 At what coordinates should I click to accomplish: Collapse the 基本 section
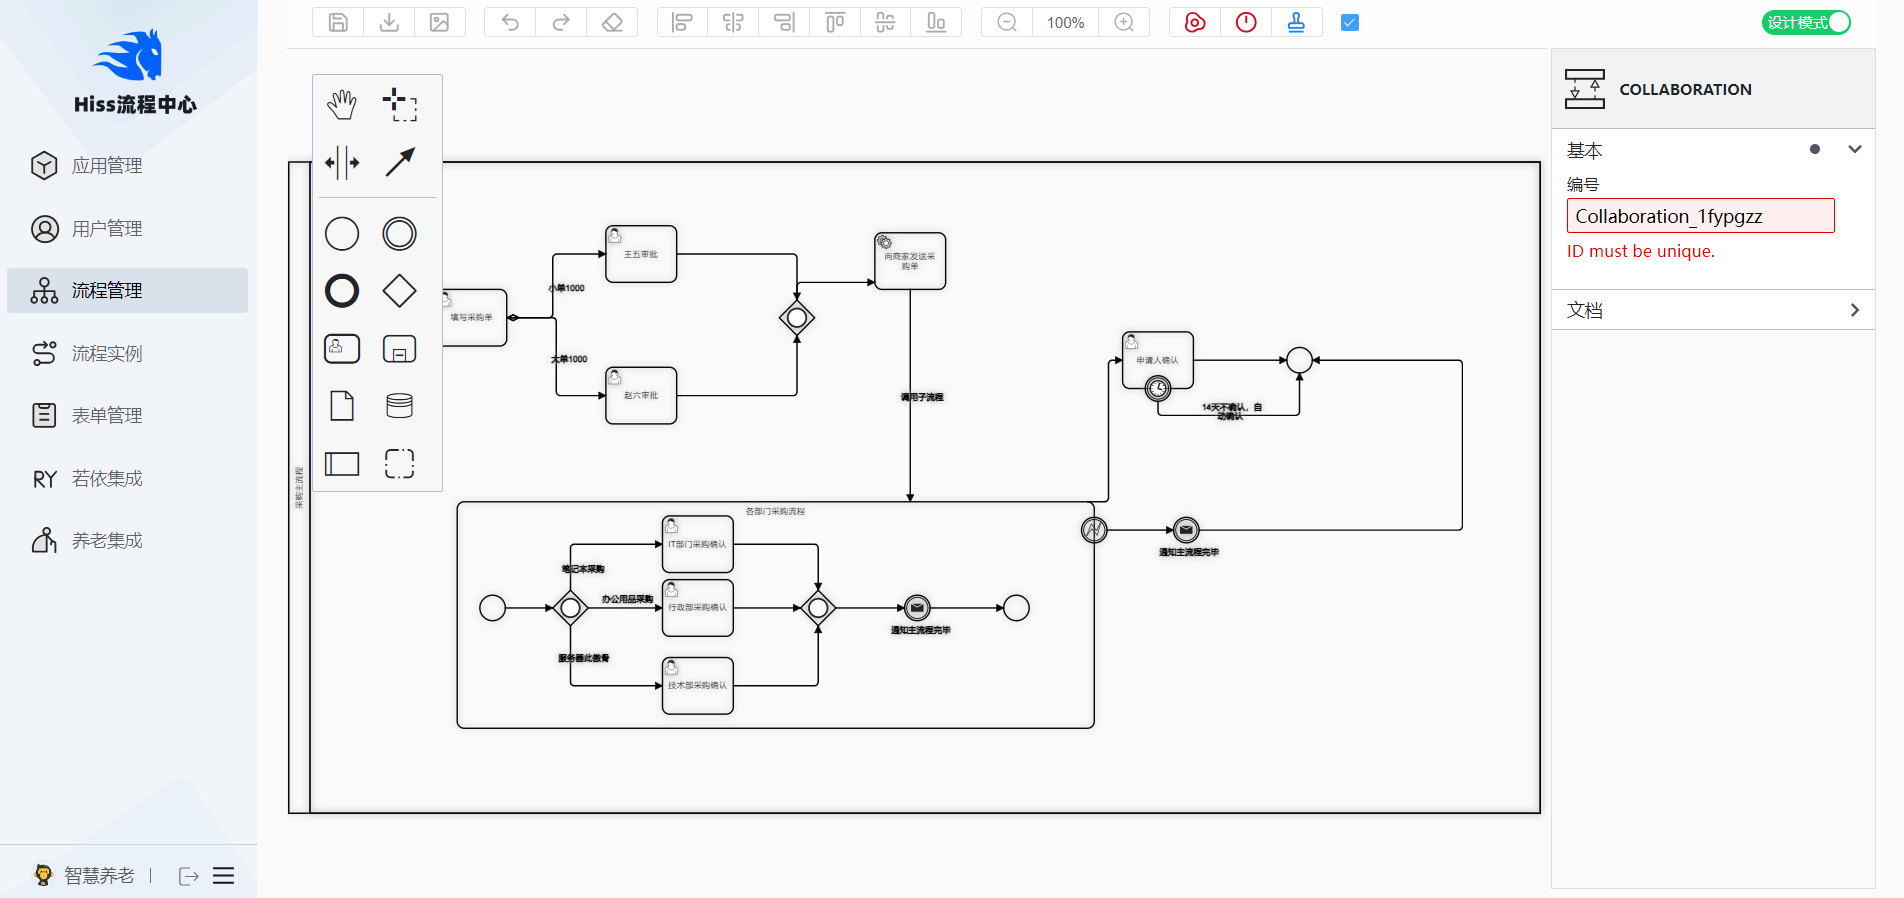click(x=1855, y=149)
